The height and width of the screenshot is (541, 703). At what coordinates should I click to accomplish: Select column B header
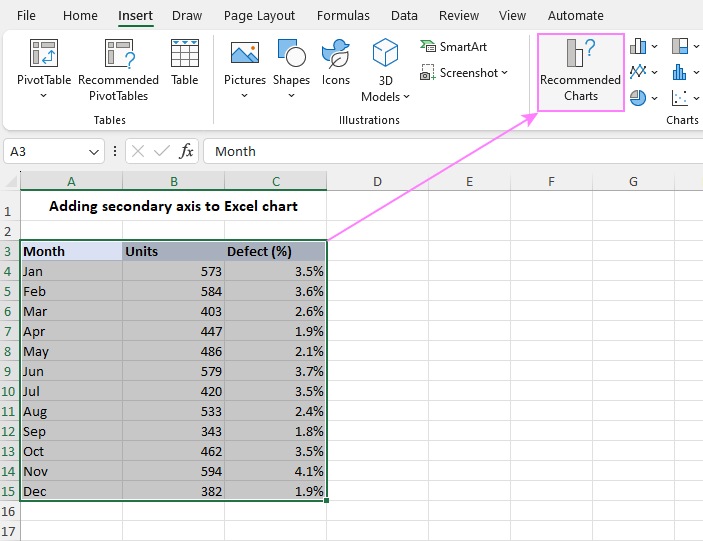(174, 181)
